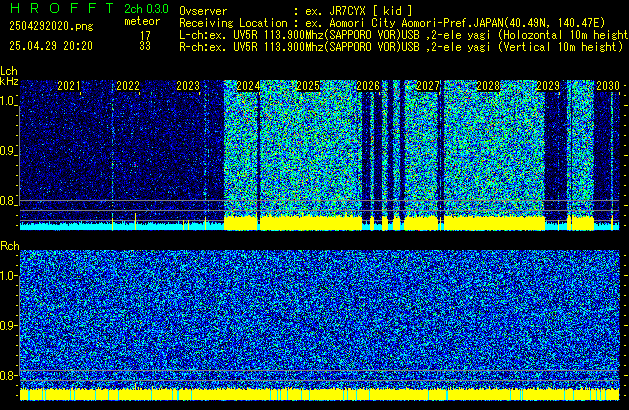Click the 2029 time marker
Screen dimensions: 629x410
[548, 86]
